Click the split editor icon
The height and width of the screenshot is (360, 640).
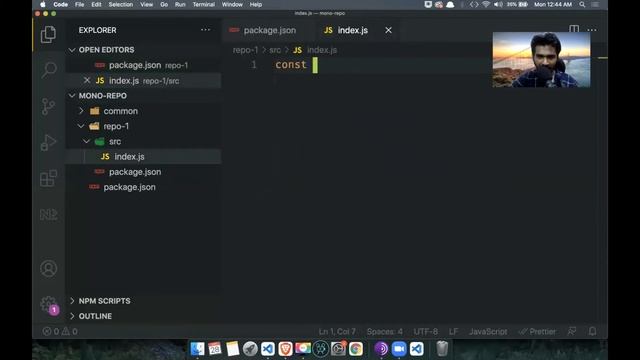[x=574, y=29]
